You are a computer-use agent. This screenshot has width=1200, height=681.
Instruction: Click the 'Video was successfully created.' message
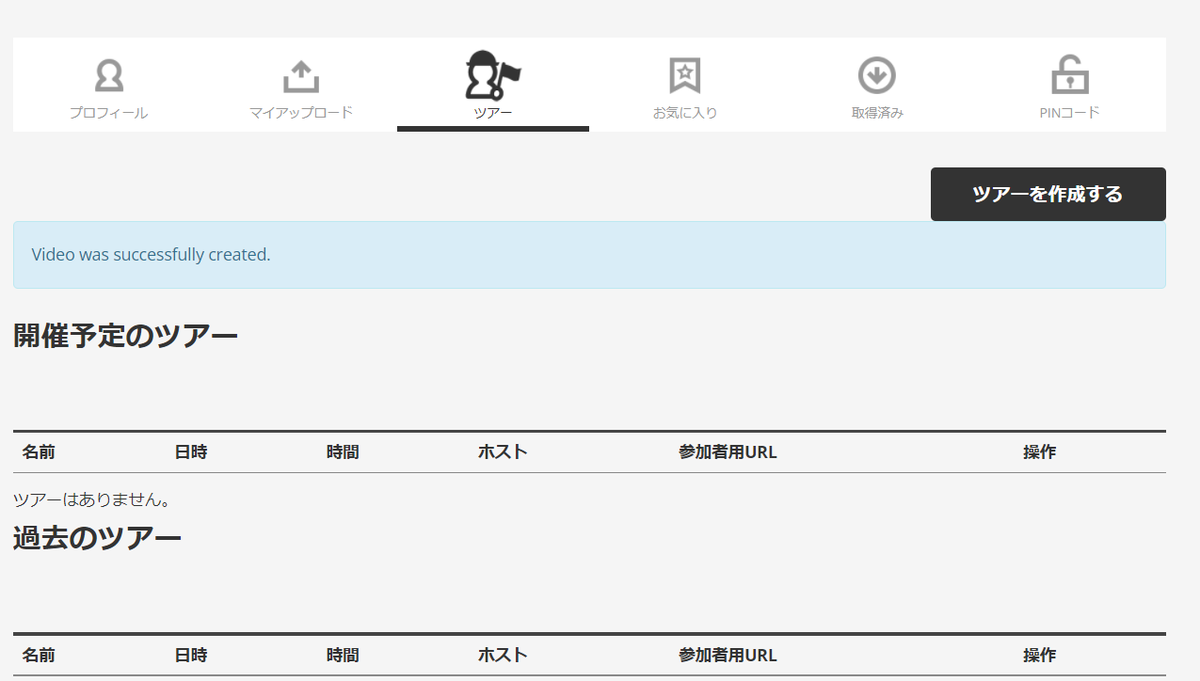coord(151,255)
